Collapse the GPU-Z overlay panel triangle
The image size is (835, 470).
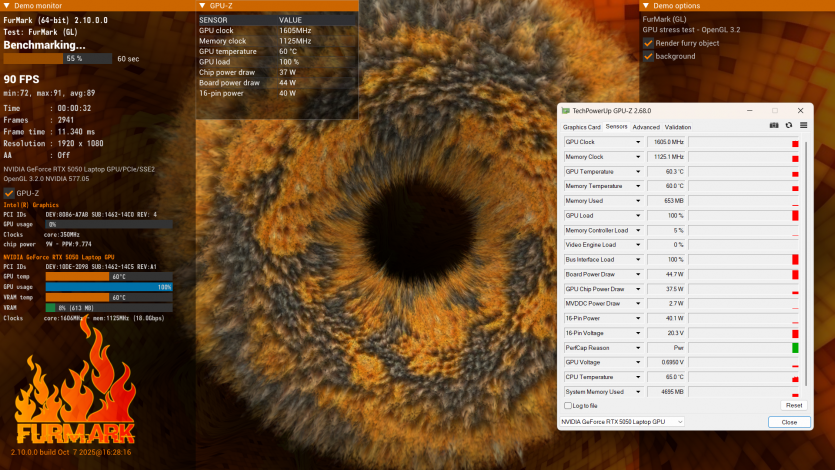[x=201, y=6]
